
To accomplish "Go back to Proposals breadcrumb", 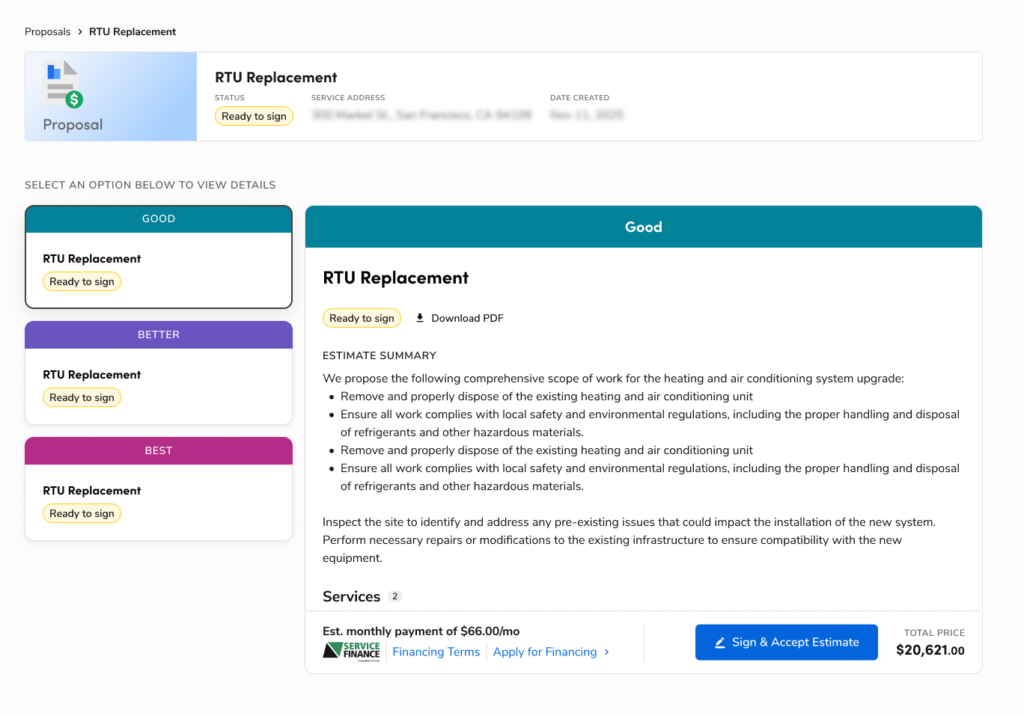I will click(47, 32).
